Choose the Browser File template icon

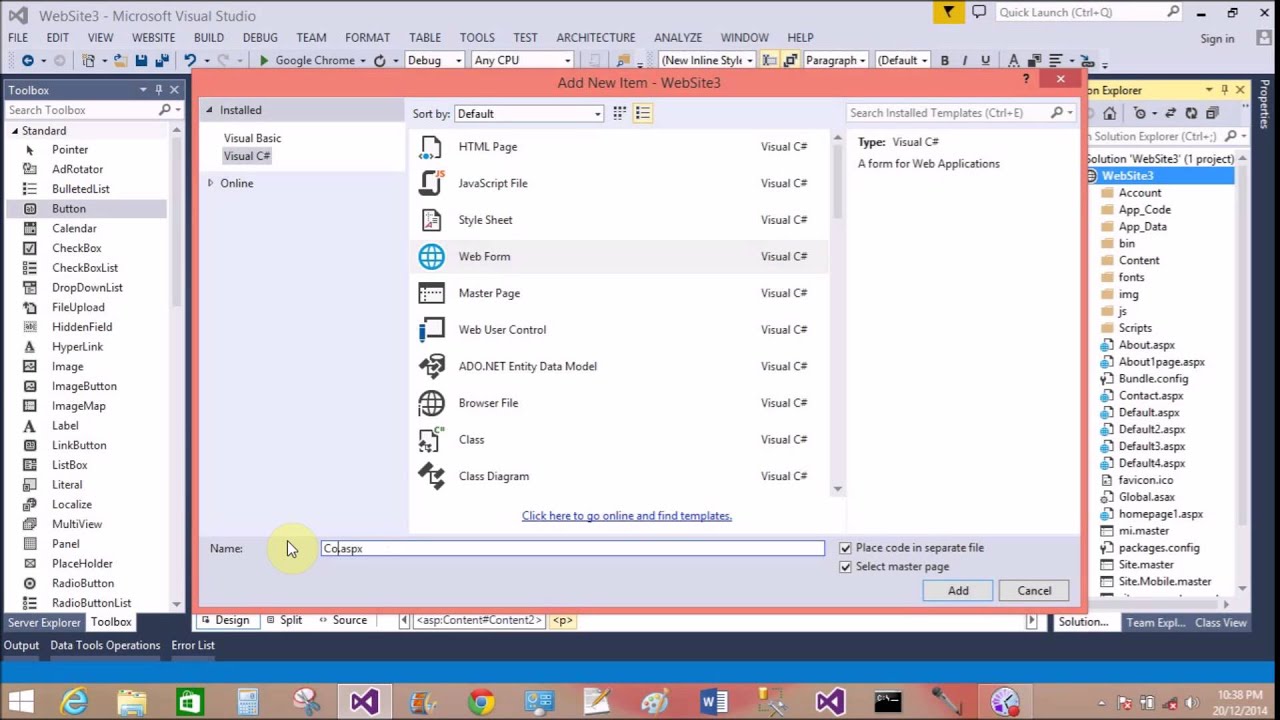(431, 403)
